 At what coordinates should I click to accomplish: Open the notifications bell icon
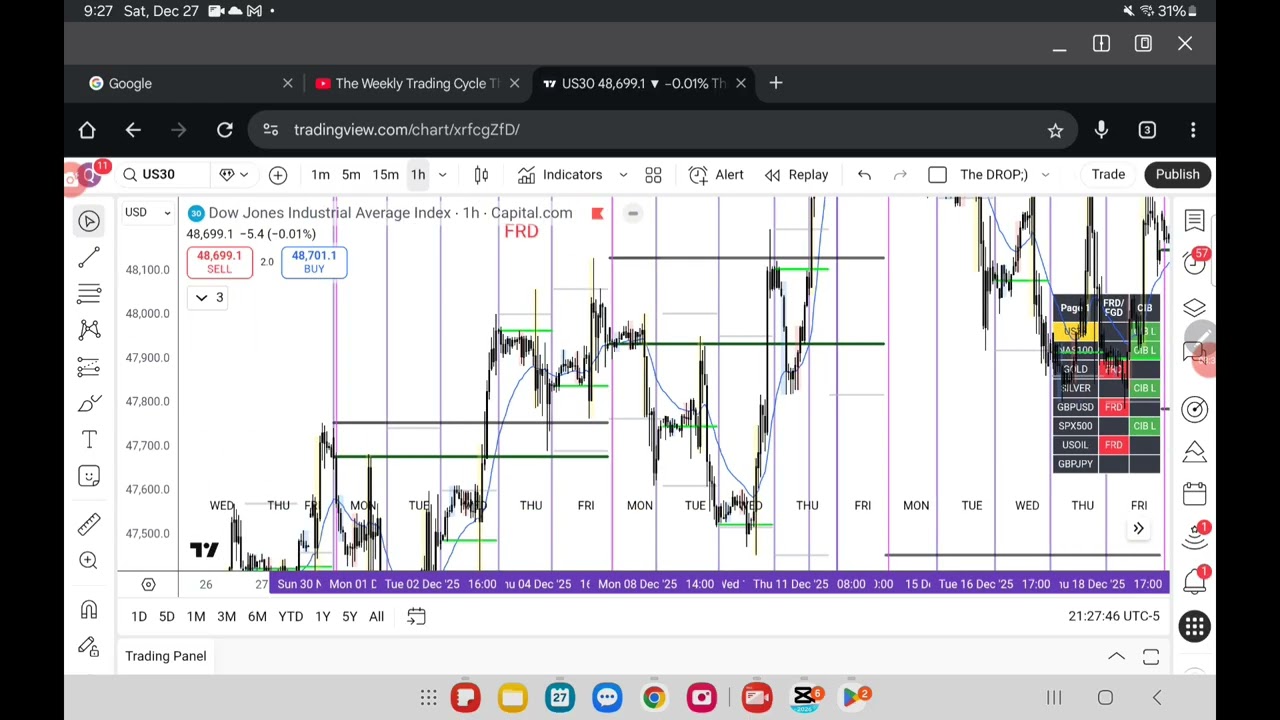pos(1194,581)
